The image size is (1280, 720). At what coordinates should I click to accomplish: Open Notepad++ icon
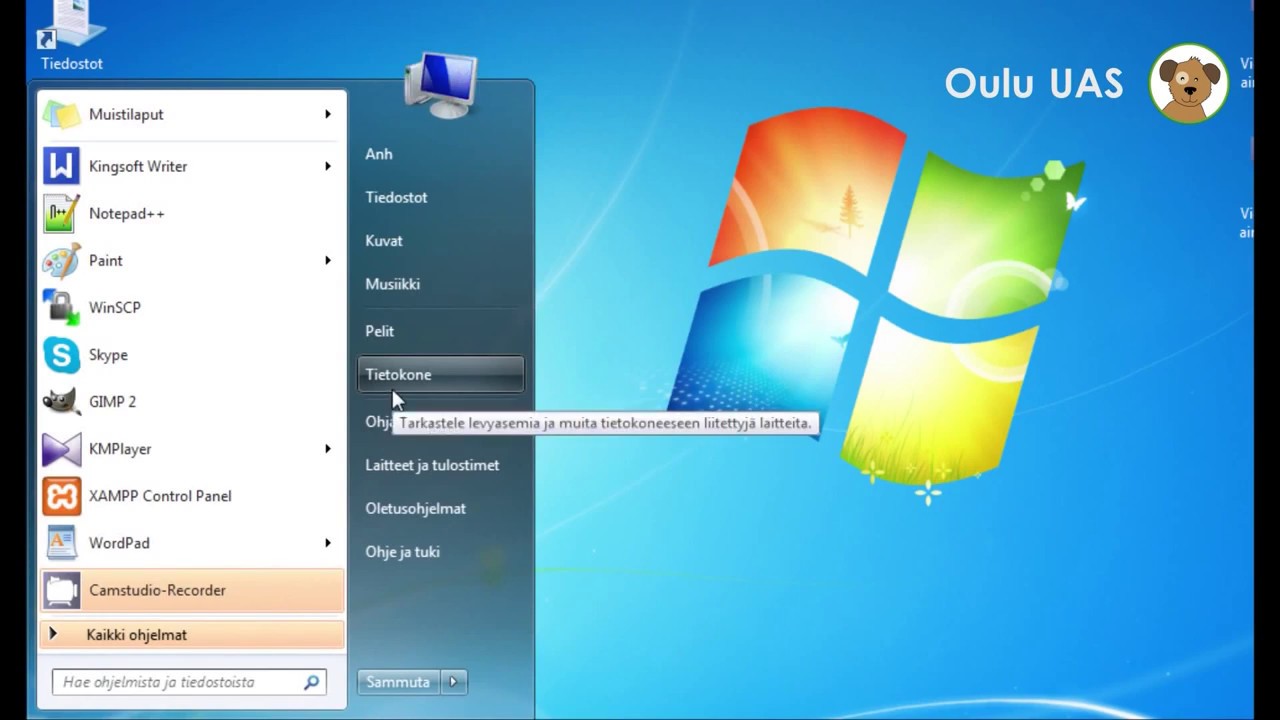click(61, 213)
